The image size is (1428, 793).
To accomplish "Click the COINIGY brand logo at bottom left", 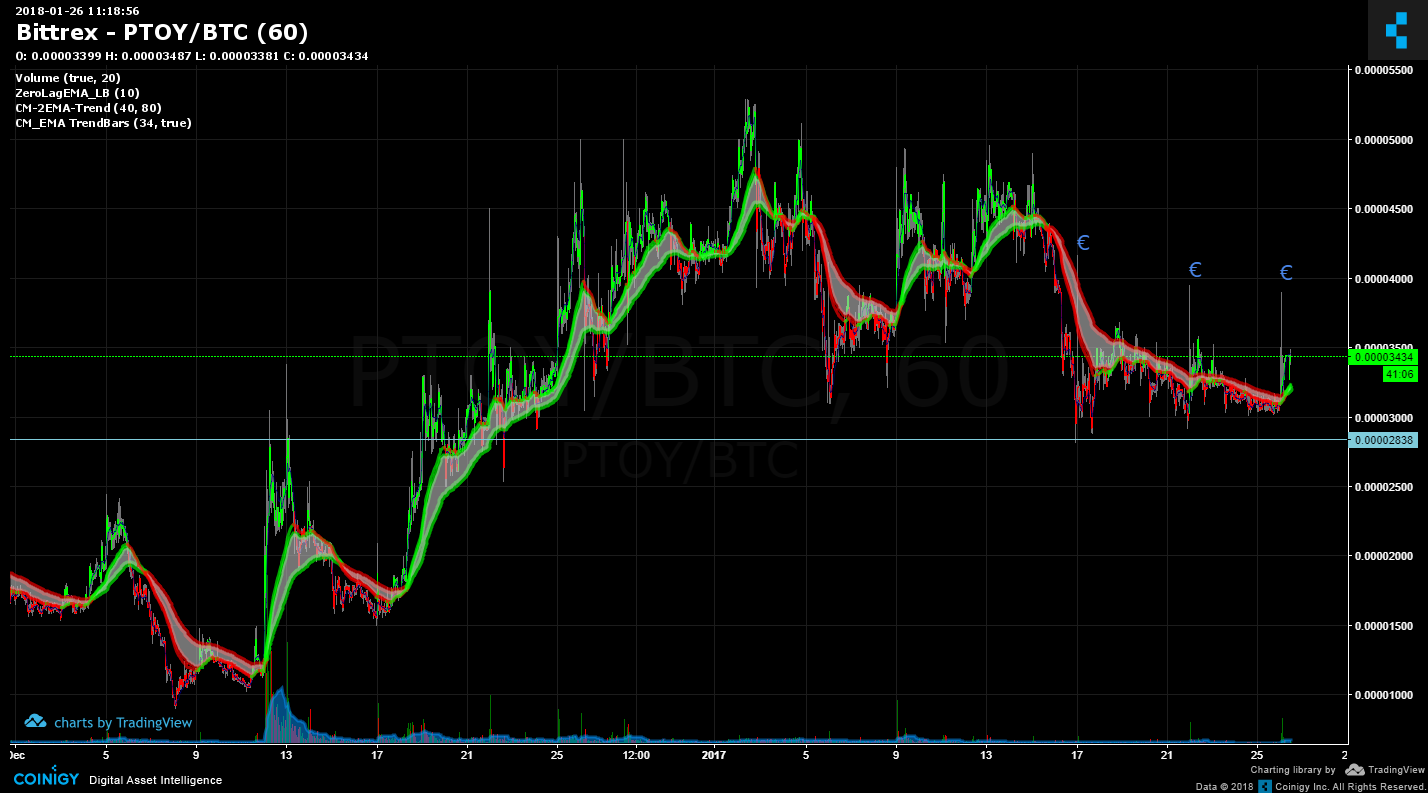I will point(45,779).
